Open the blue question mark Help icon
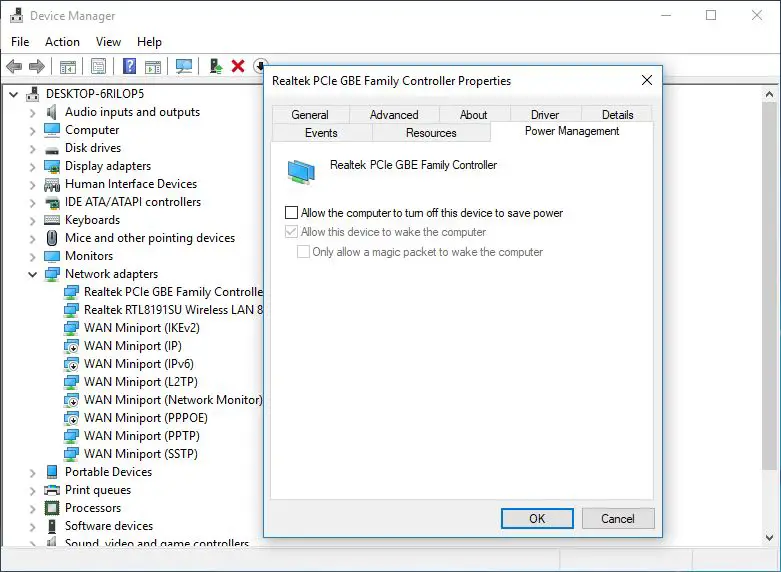This screenshot has width=781, height=572. pyautogui.click(x=130, y=66)
